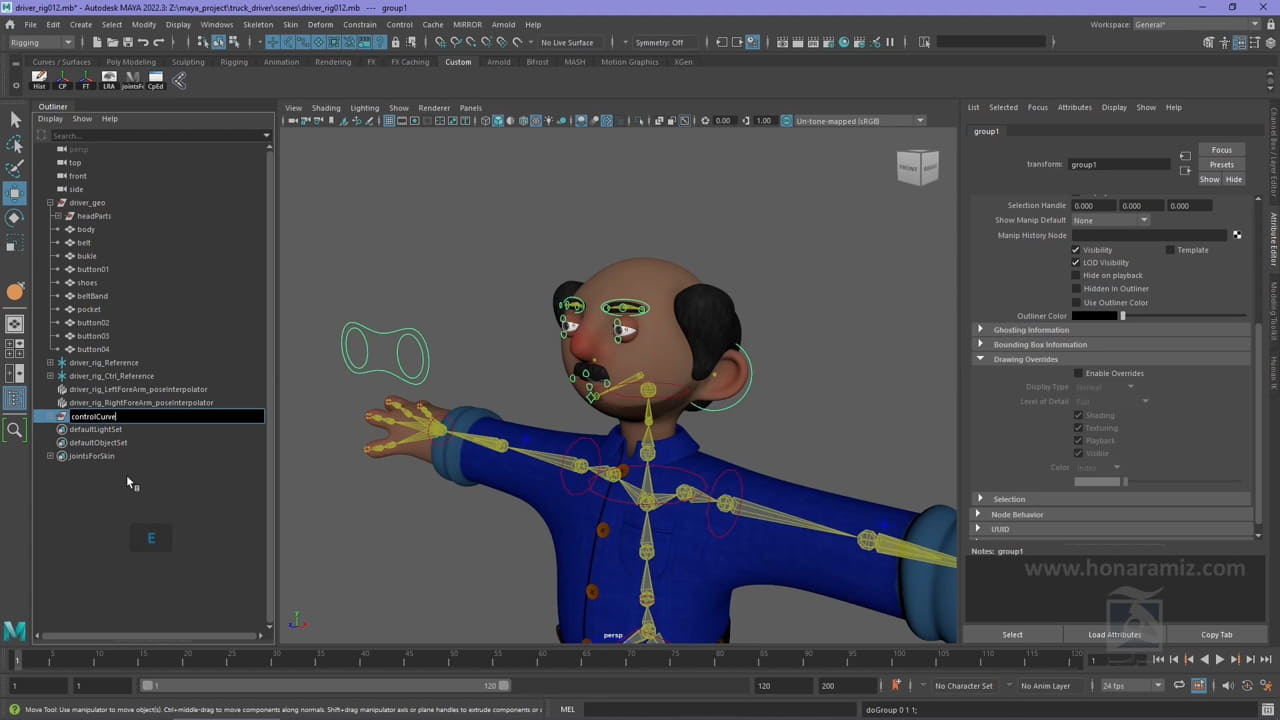Click the Load Attributes button
This screenshot has width=1280, height=720.
point(1114,634)
